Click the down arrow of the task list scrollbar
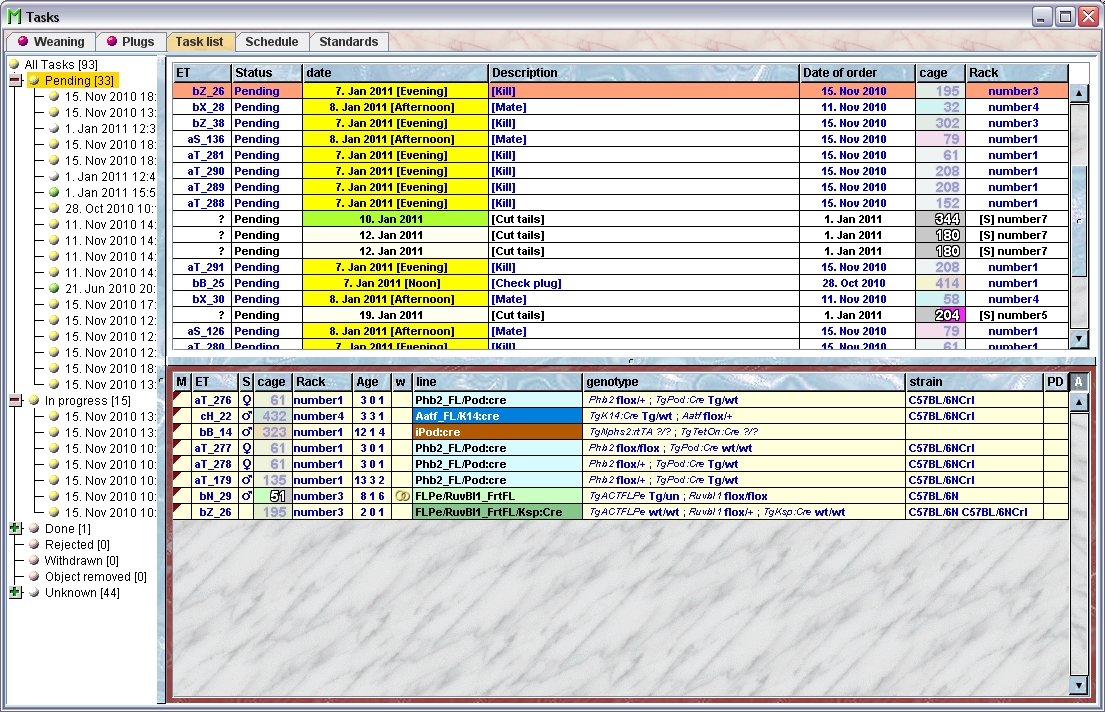The height and width of the screenshot is (712, 1105). (1078, 339)
